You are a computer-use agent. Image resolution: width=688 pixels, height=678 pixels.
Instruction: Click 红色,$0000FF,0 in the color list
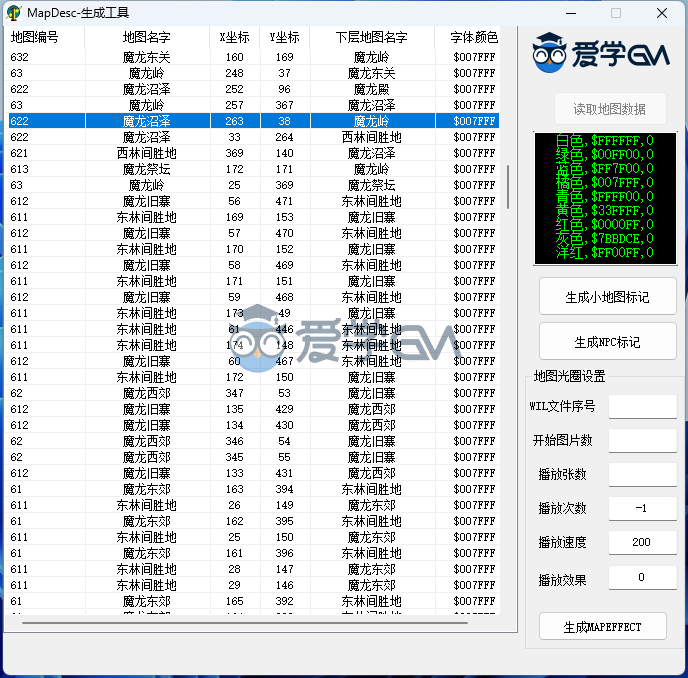tap(605, 225)
